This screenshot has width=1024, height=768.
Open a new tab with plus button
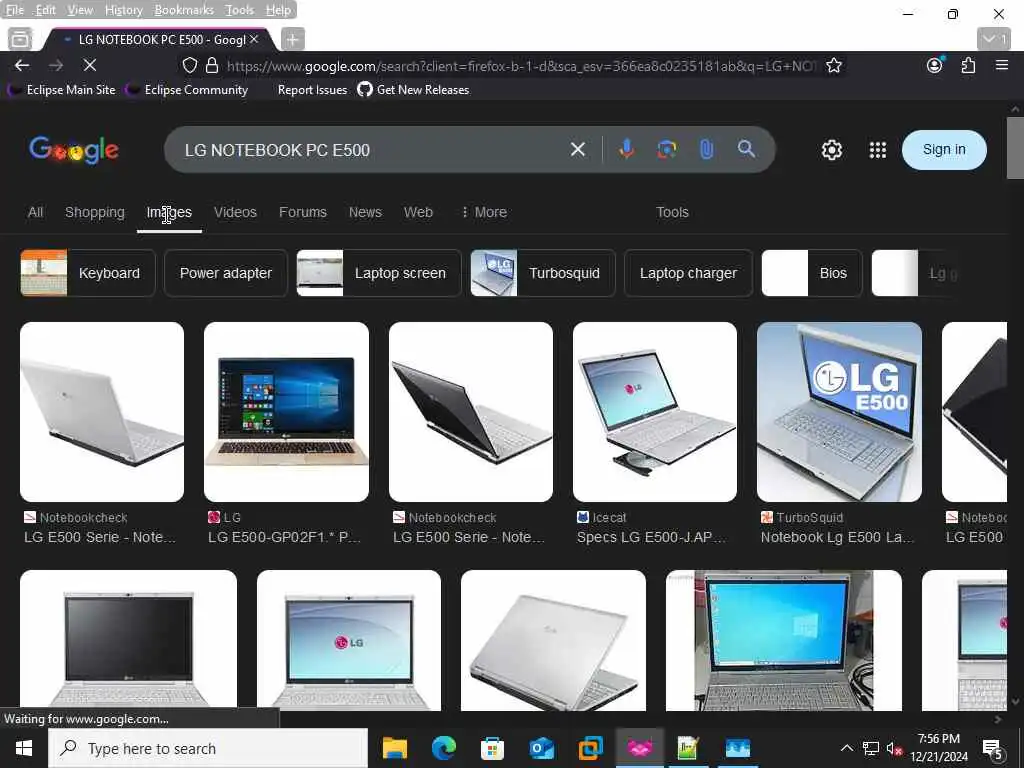click(x=293, y=40)
